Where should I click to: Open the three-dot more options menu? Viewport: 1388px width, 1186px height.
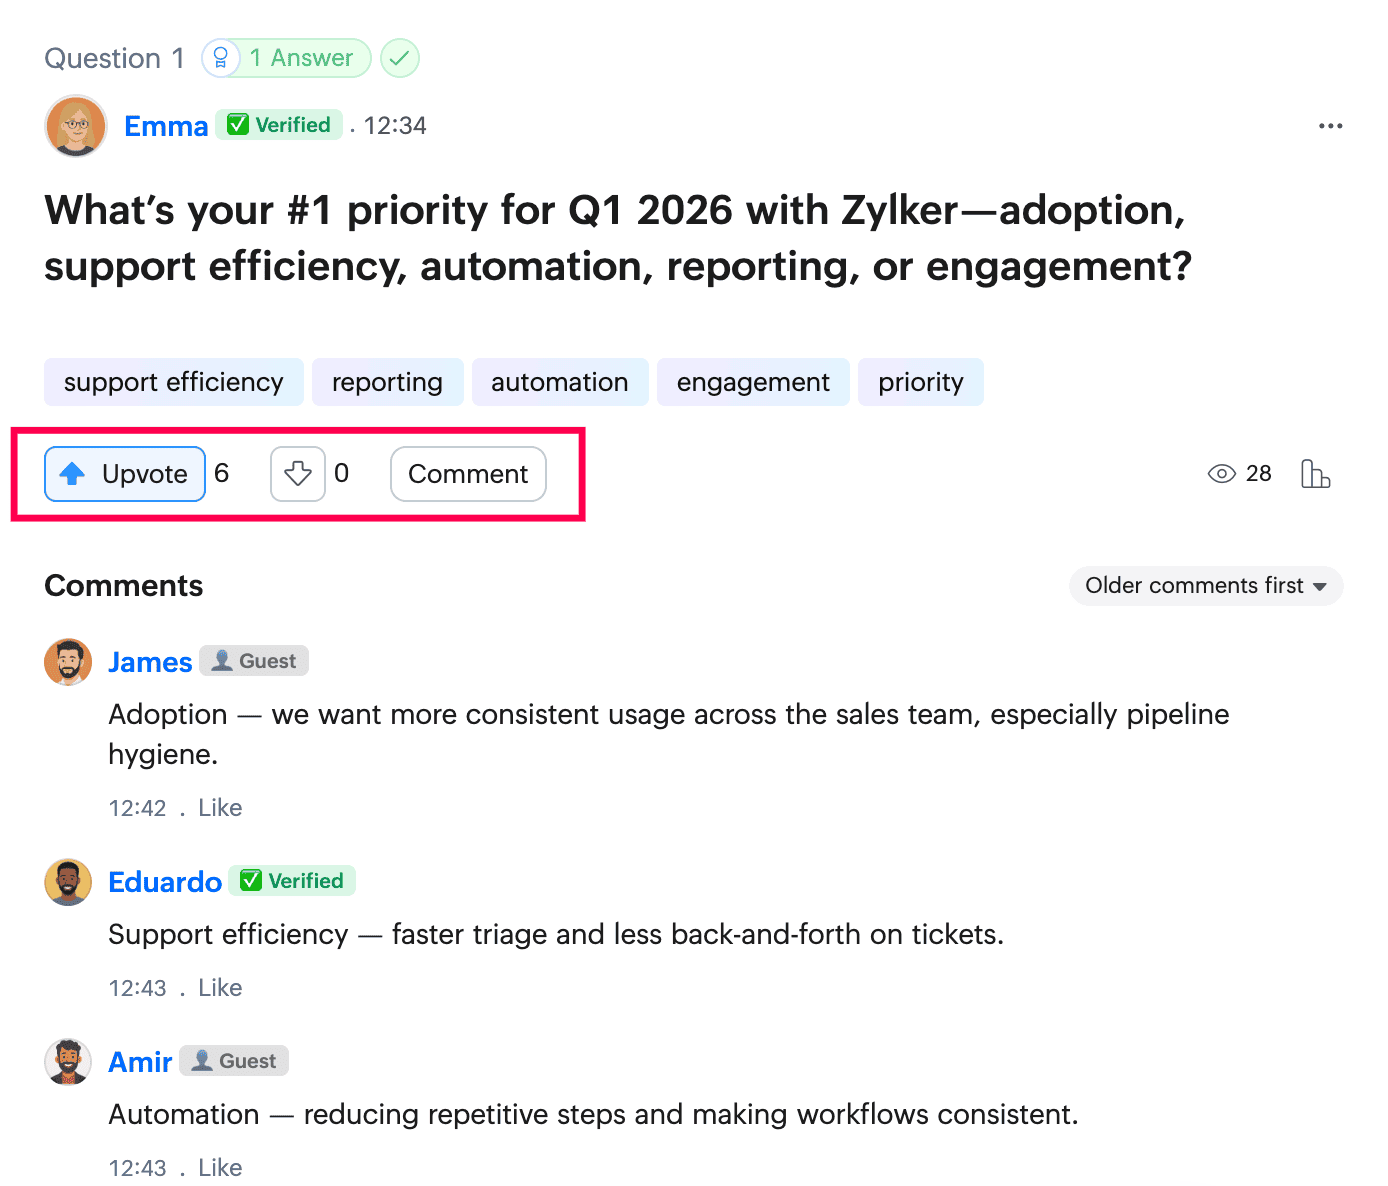click(x=1330, y=126)
